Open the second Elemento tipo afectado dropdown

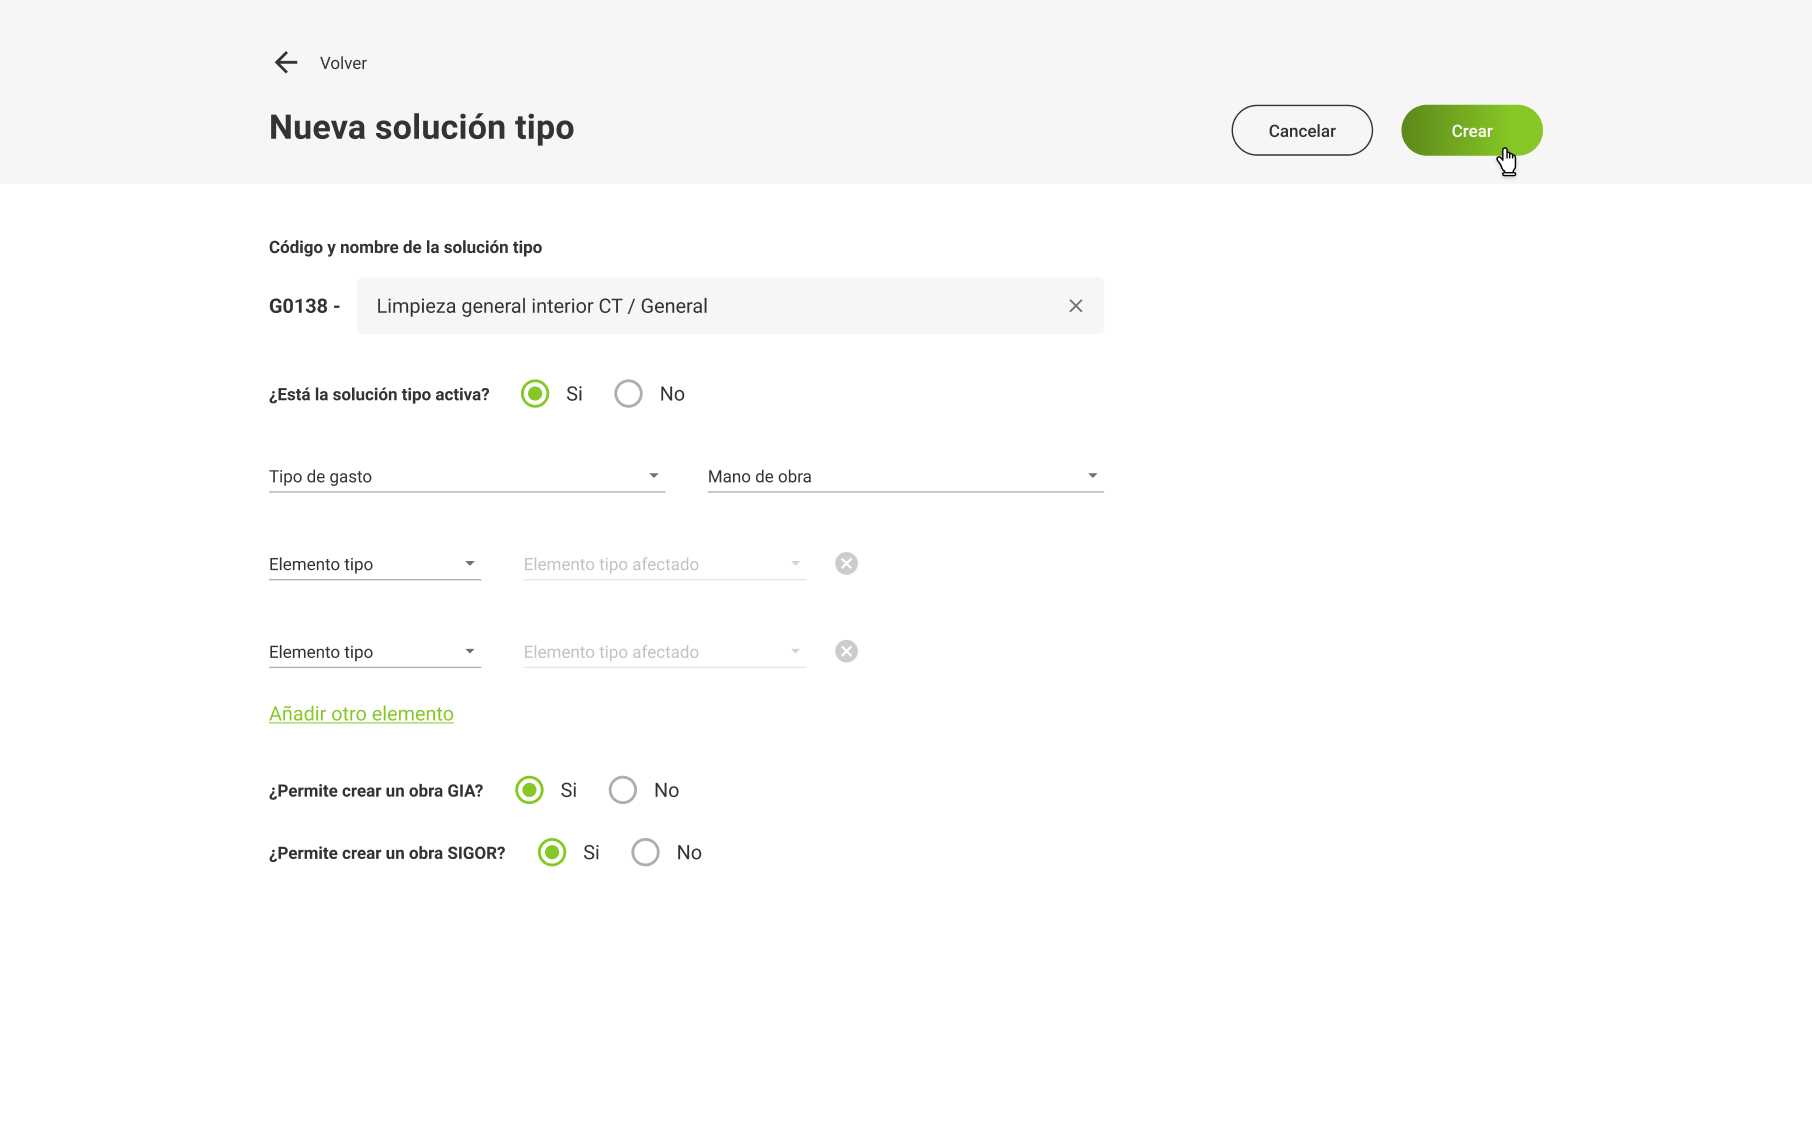[x=665, y=652]
